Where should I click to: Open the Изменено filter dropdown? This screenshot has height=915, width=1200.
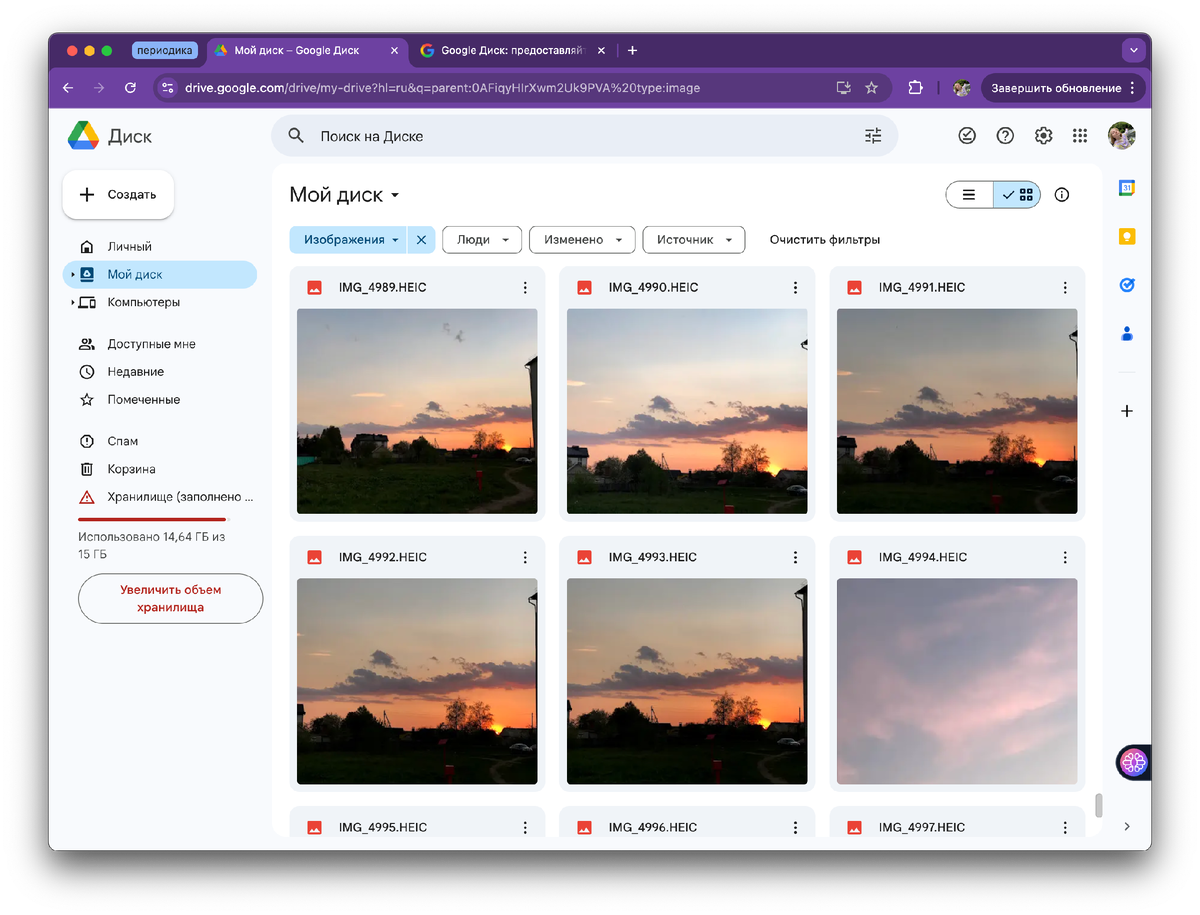(582, 240)
